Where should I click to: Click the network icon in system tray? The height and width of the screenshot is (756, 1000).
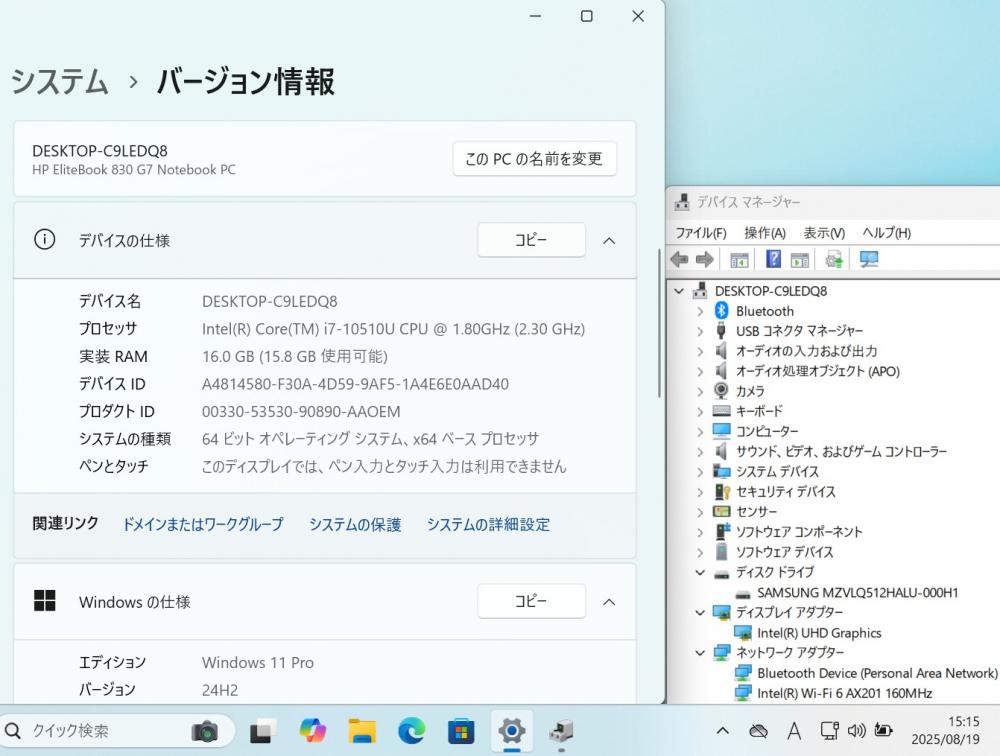[x=829, y=731]
